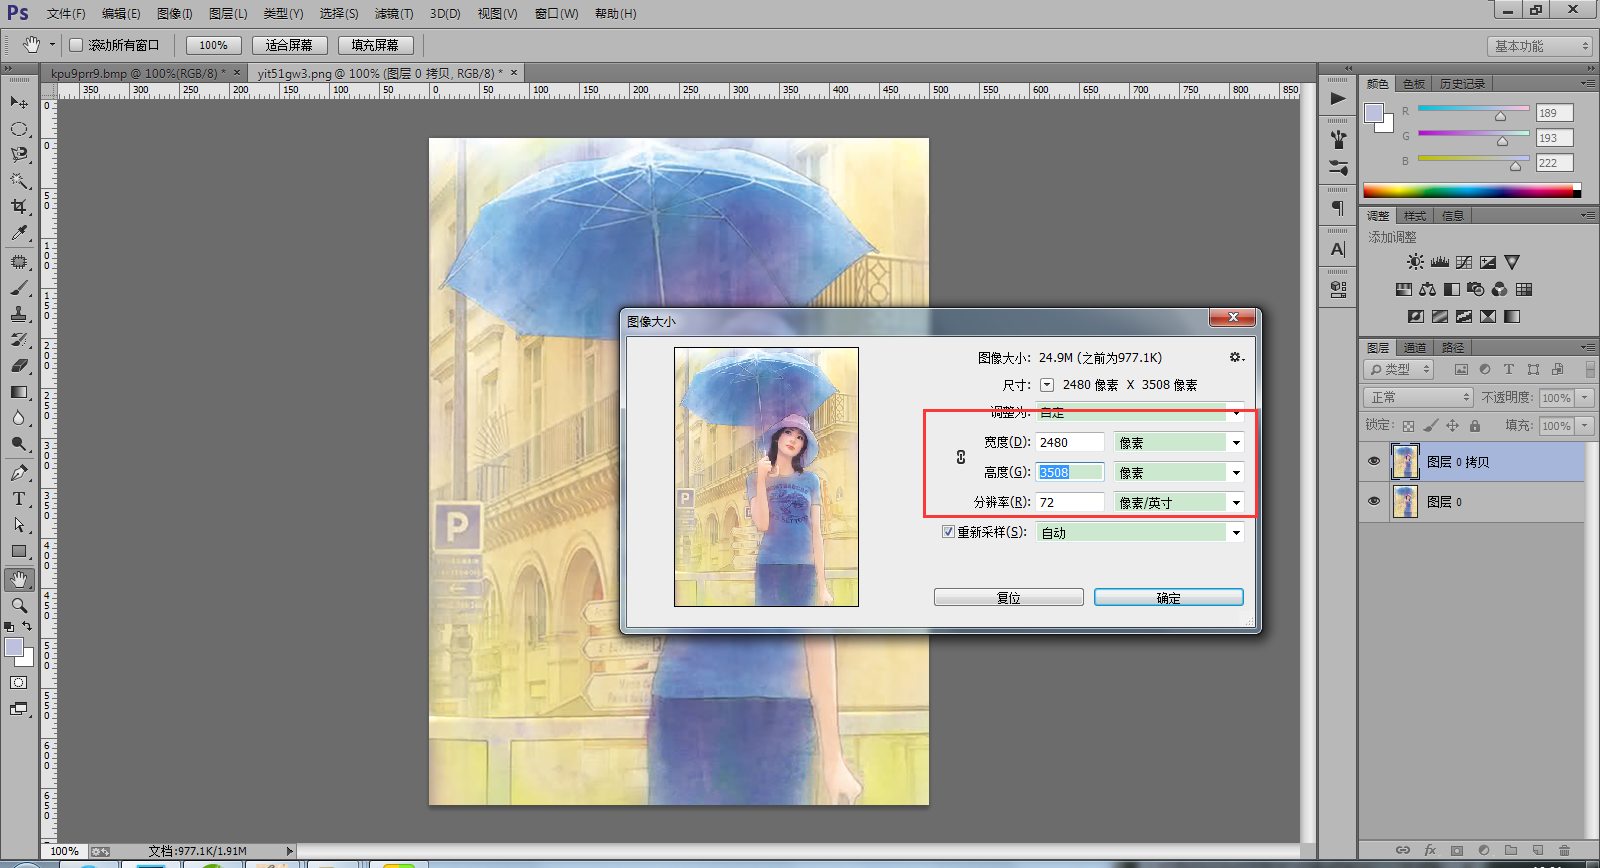
Task: Open the Actions panel play icon
Action: [1338, 98]
